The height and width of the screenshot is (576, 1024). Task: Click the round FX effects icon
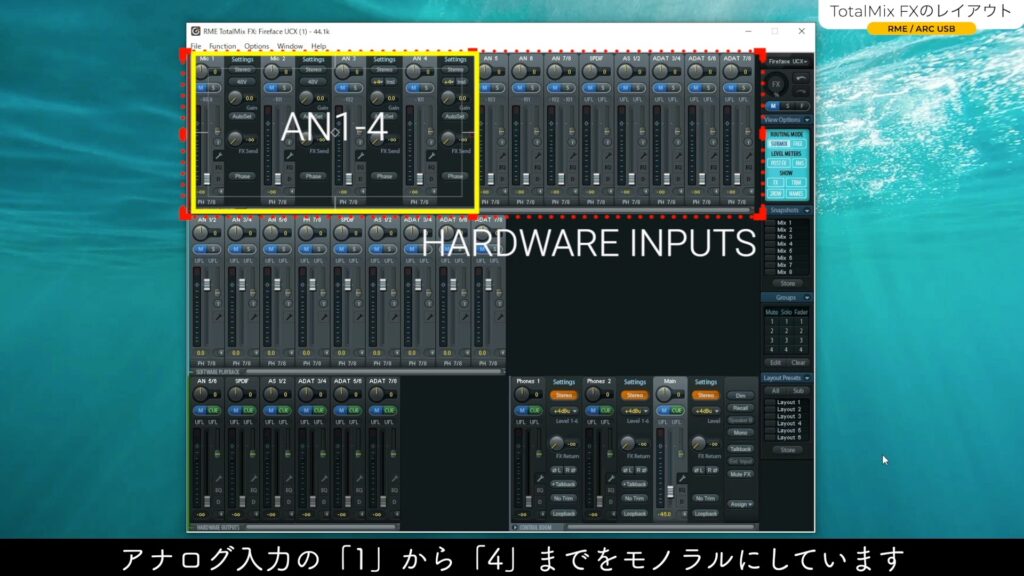pos(776,84)
